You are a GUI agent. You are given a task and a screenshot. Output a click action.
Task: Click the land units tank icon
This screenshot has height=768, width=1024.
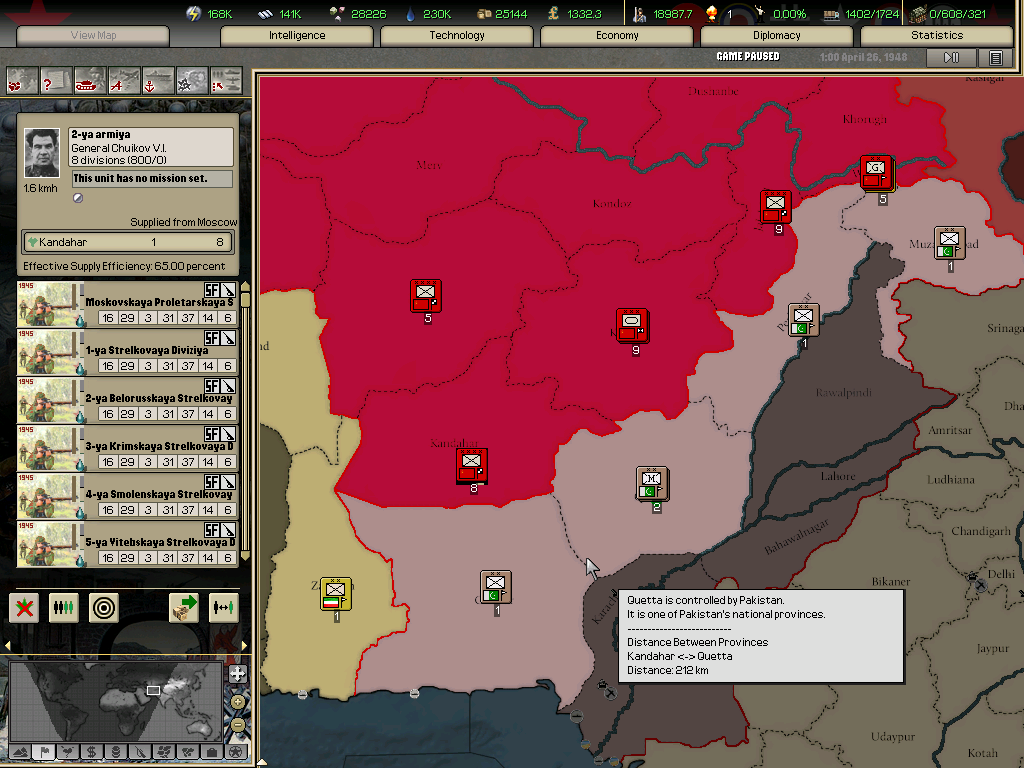[90, 79]
